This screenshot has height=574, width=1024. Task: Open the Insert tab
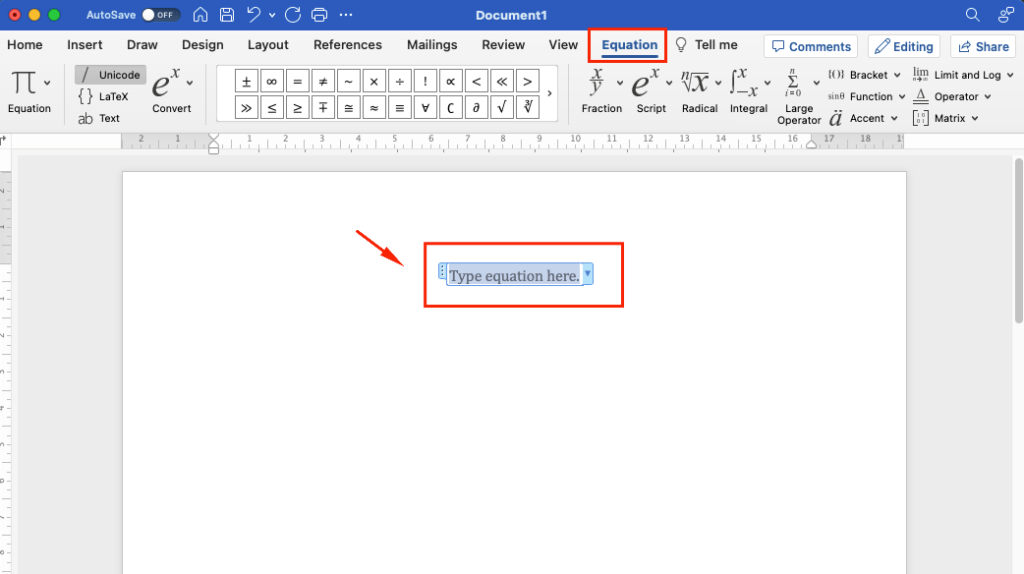(x=85, y=45)
